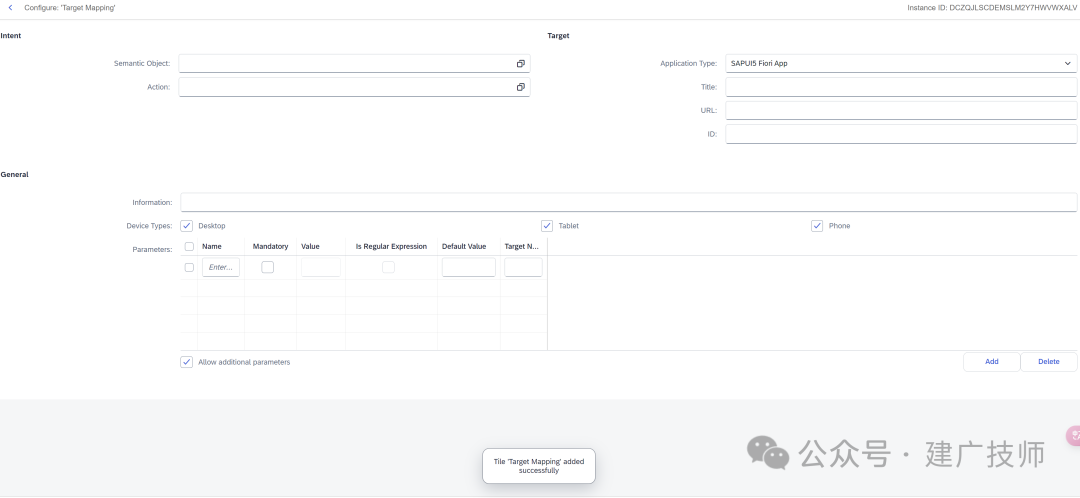Select the first parameter row checkbox

coord(189,267)
